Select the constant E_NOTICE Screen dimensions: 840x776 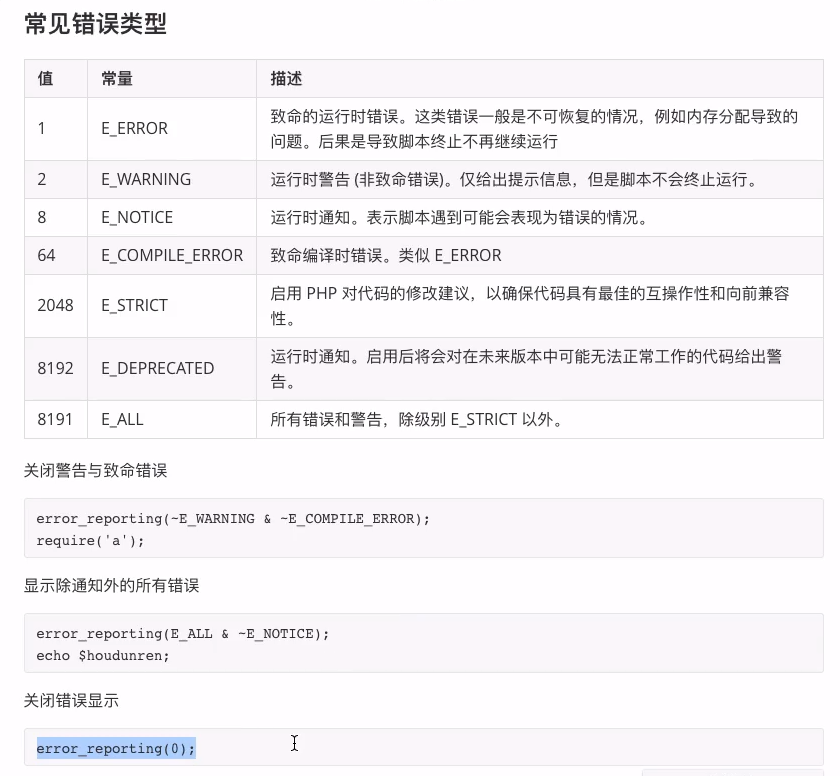pyautogui.click(x=137, y=217)
